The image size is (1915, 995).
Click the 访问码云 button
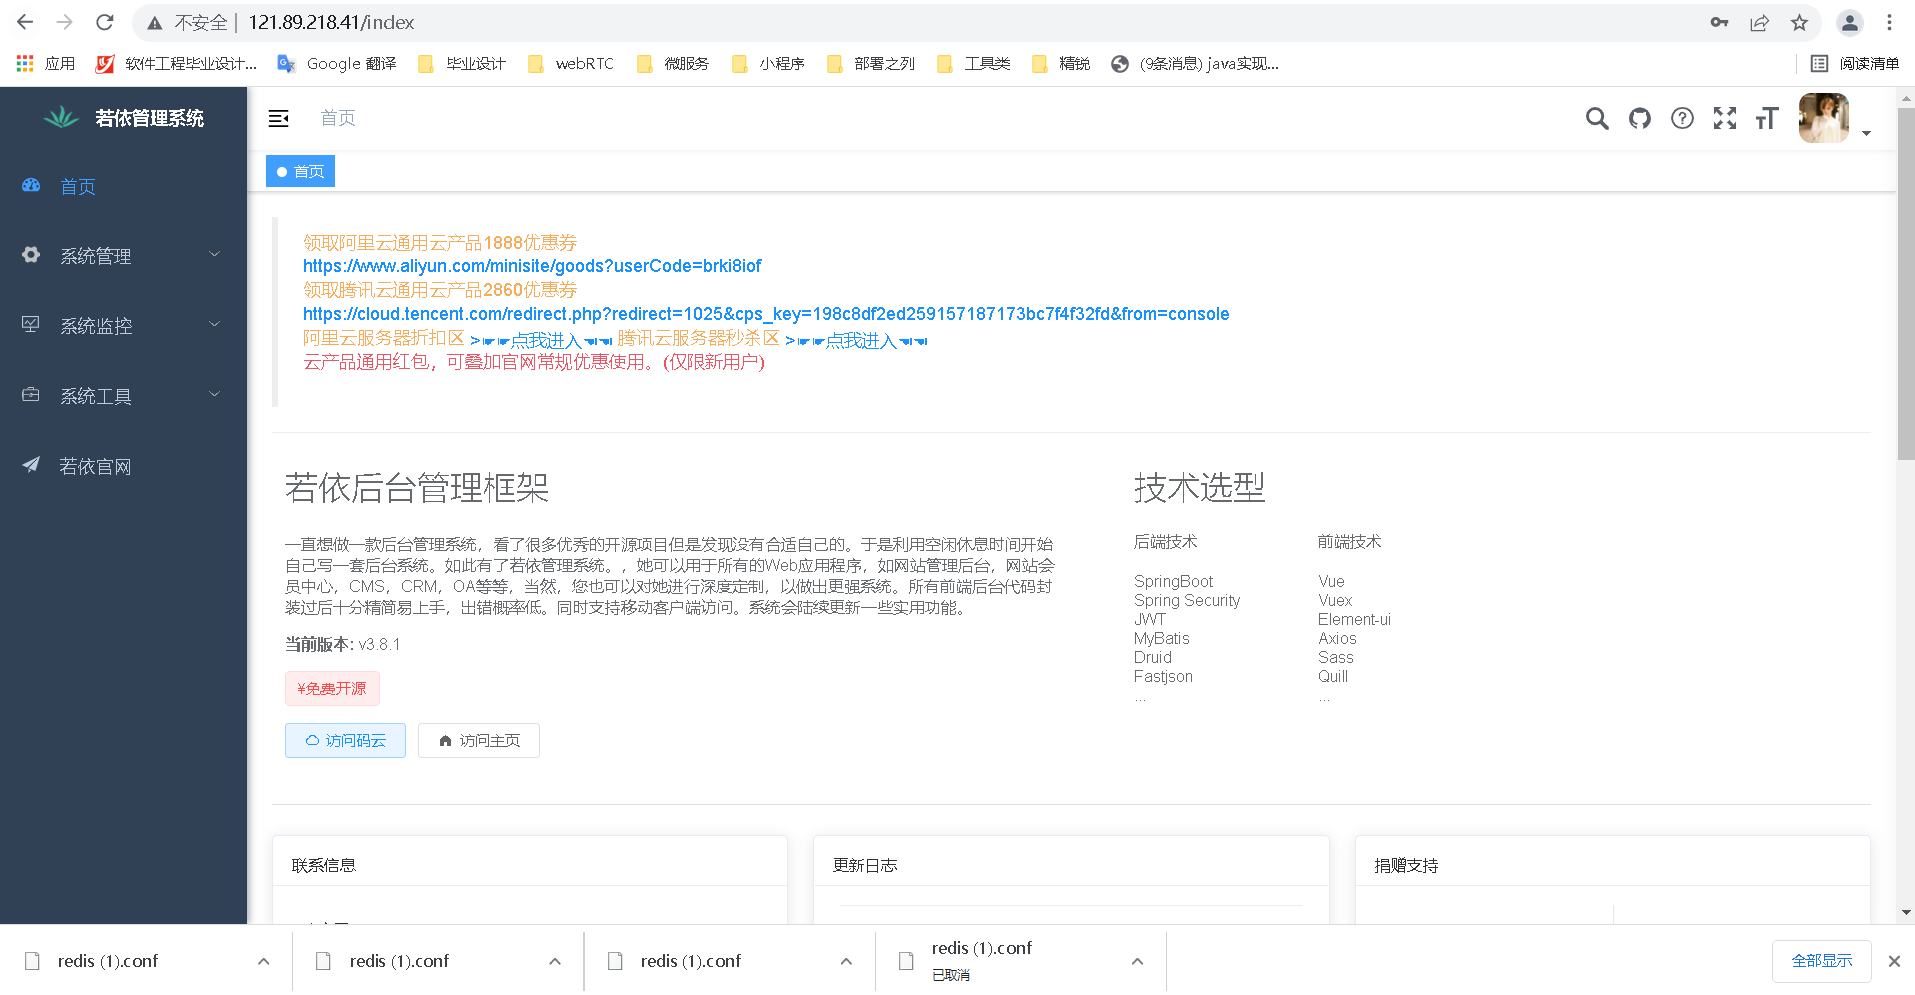point(345,740)
